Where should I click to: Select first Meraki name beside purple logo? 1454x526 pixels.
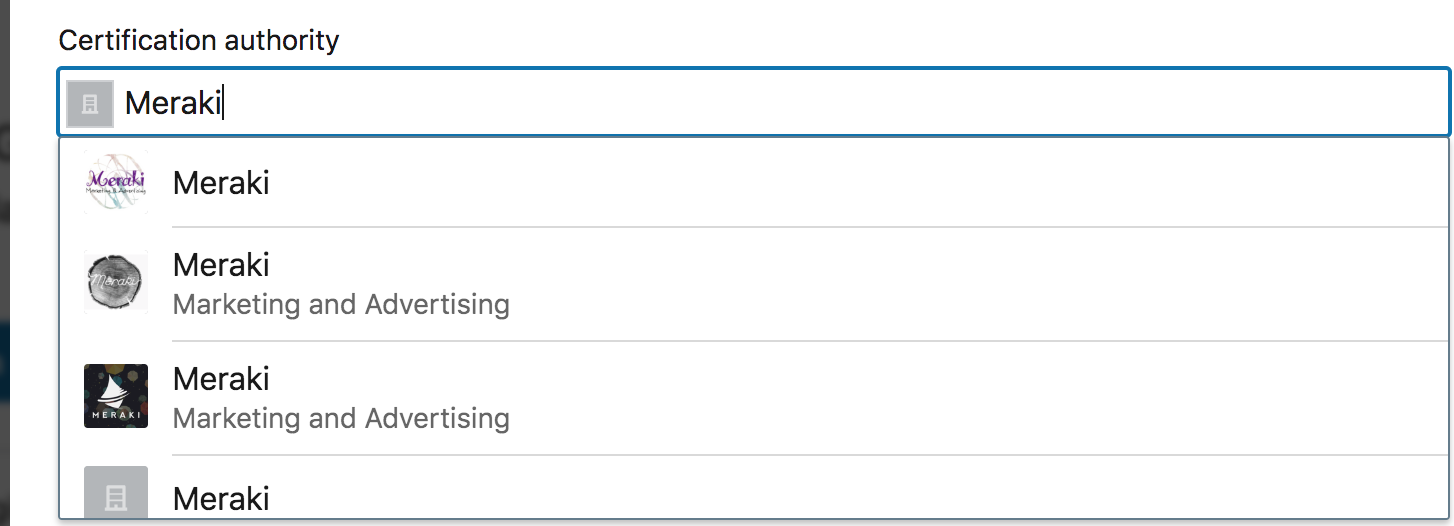click(221, 183)
